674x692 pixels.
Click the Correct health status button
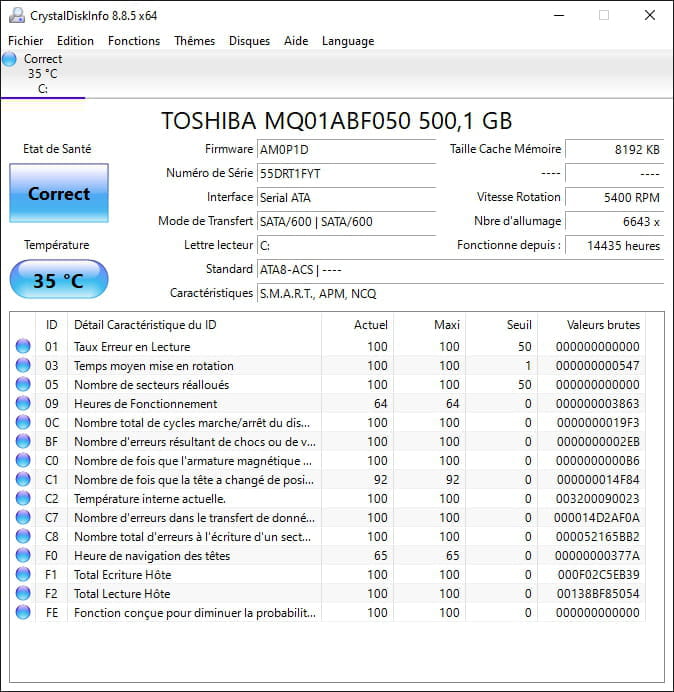[59, 194]
